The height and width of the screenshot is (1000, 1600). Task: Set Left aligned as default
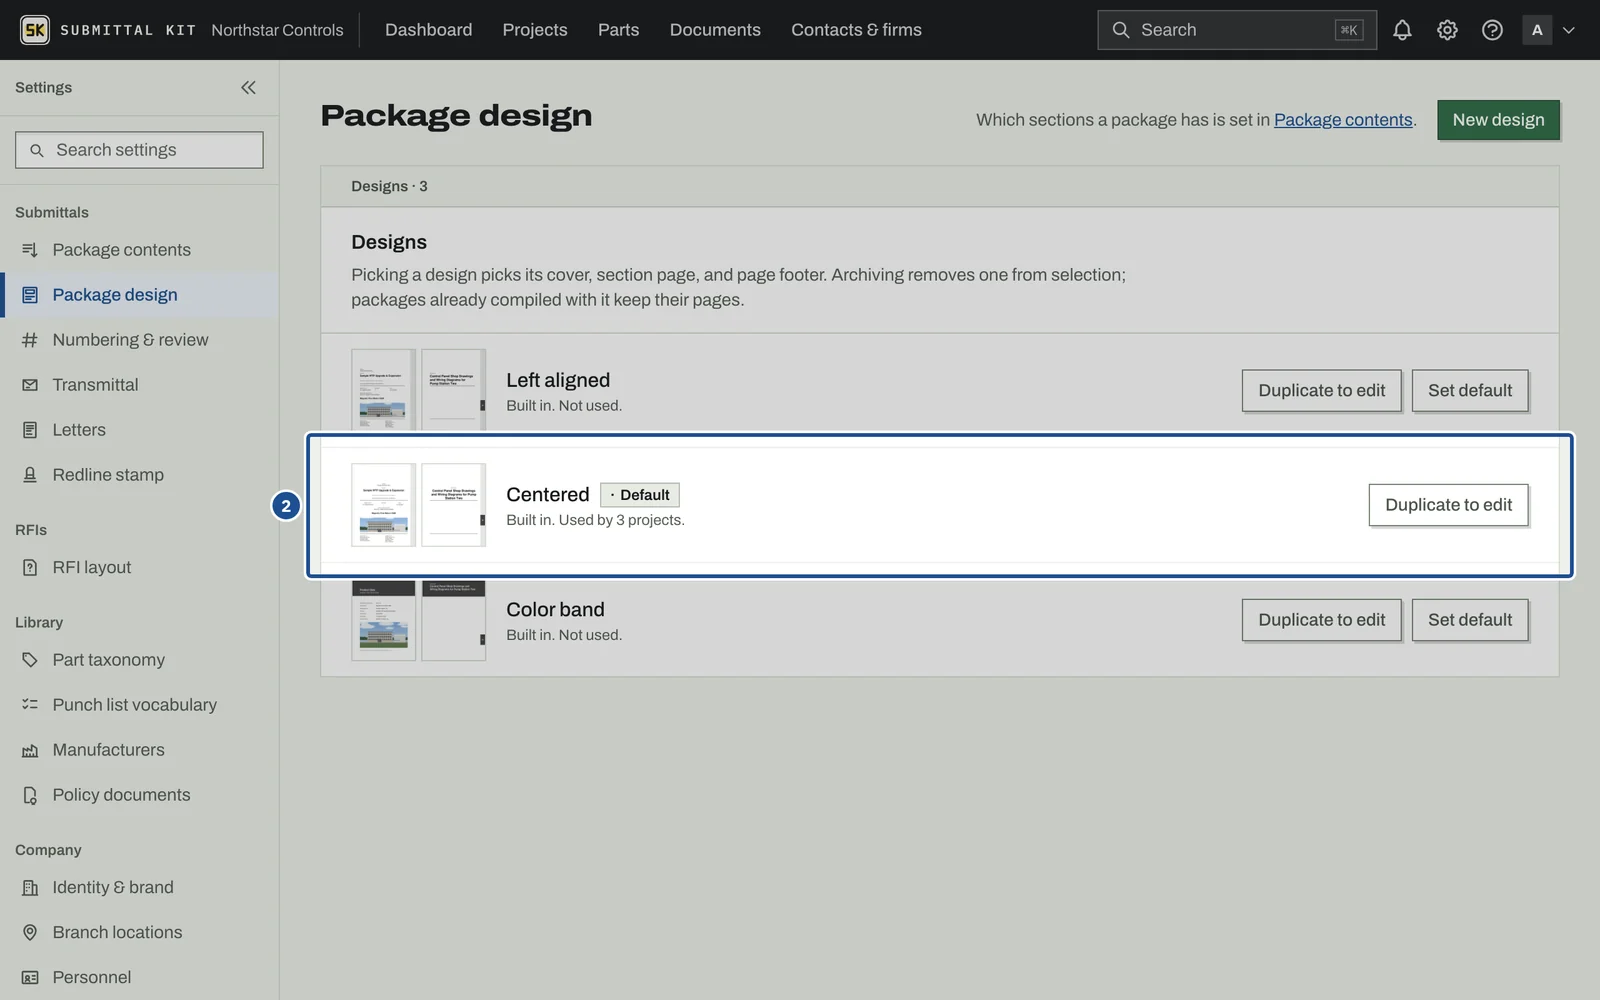click(x=1470, y=391)
